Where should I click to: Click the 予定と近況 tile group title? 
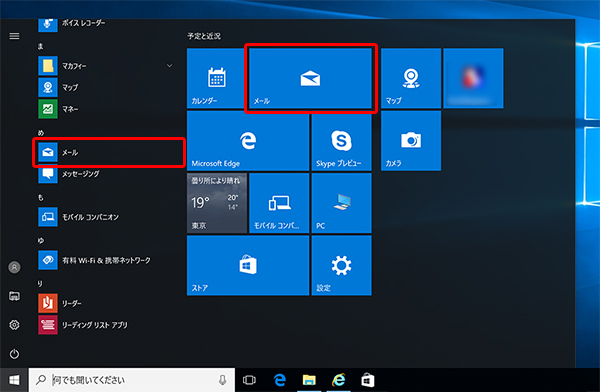pos(204,36)
